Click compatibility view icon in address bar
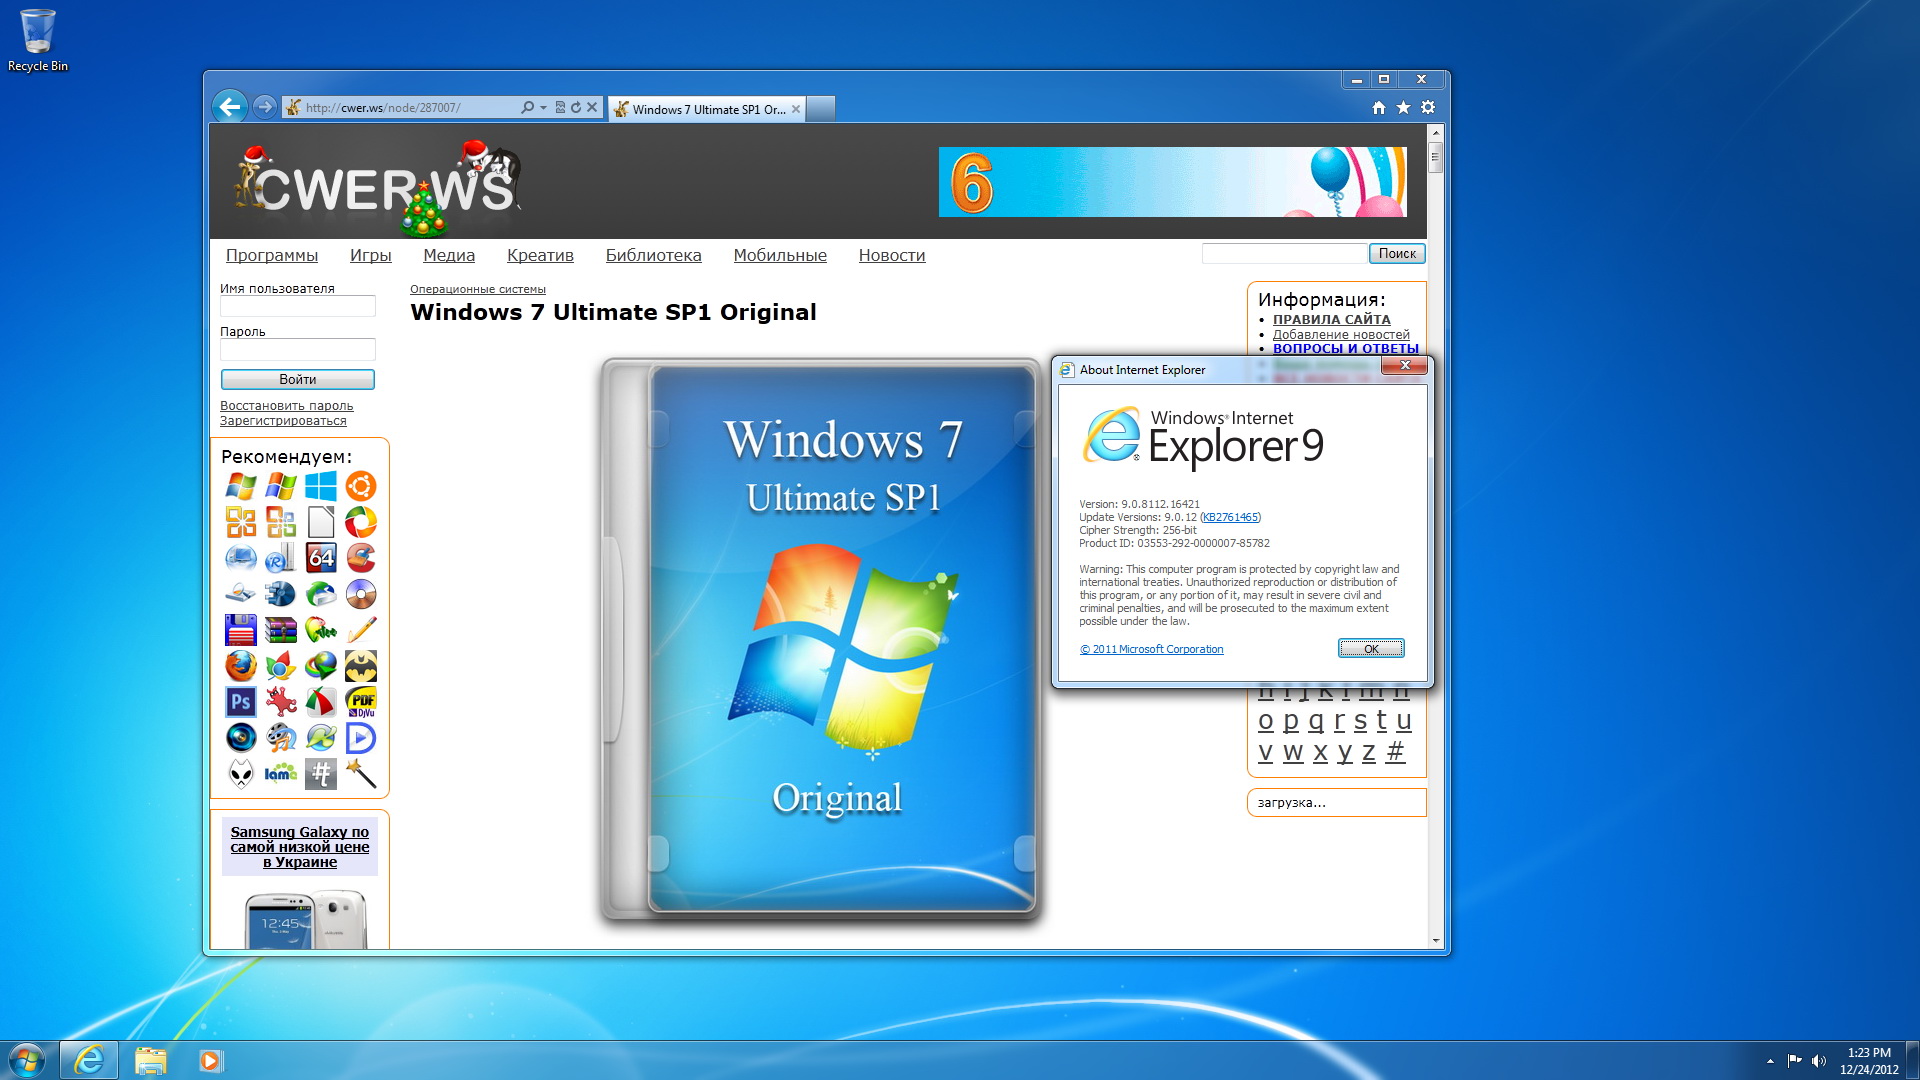1920x1080 pixels. tap(560, 107)
